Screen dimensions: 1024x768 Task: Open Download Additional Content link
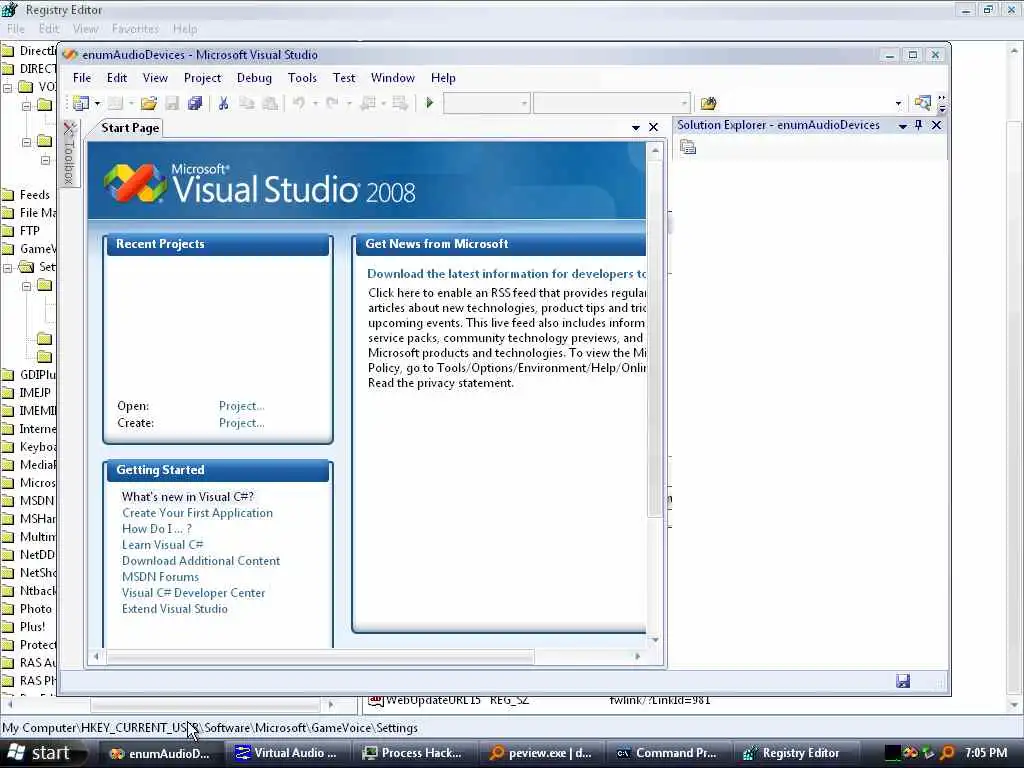tap(200, 560)
